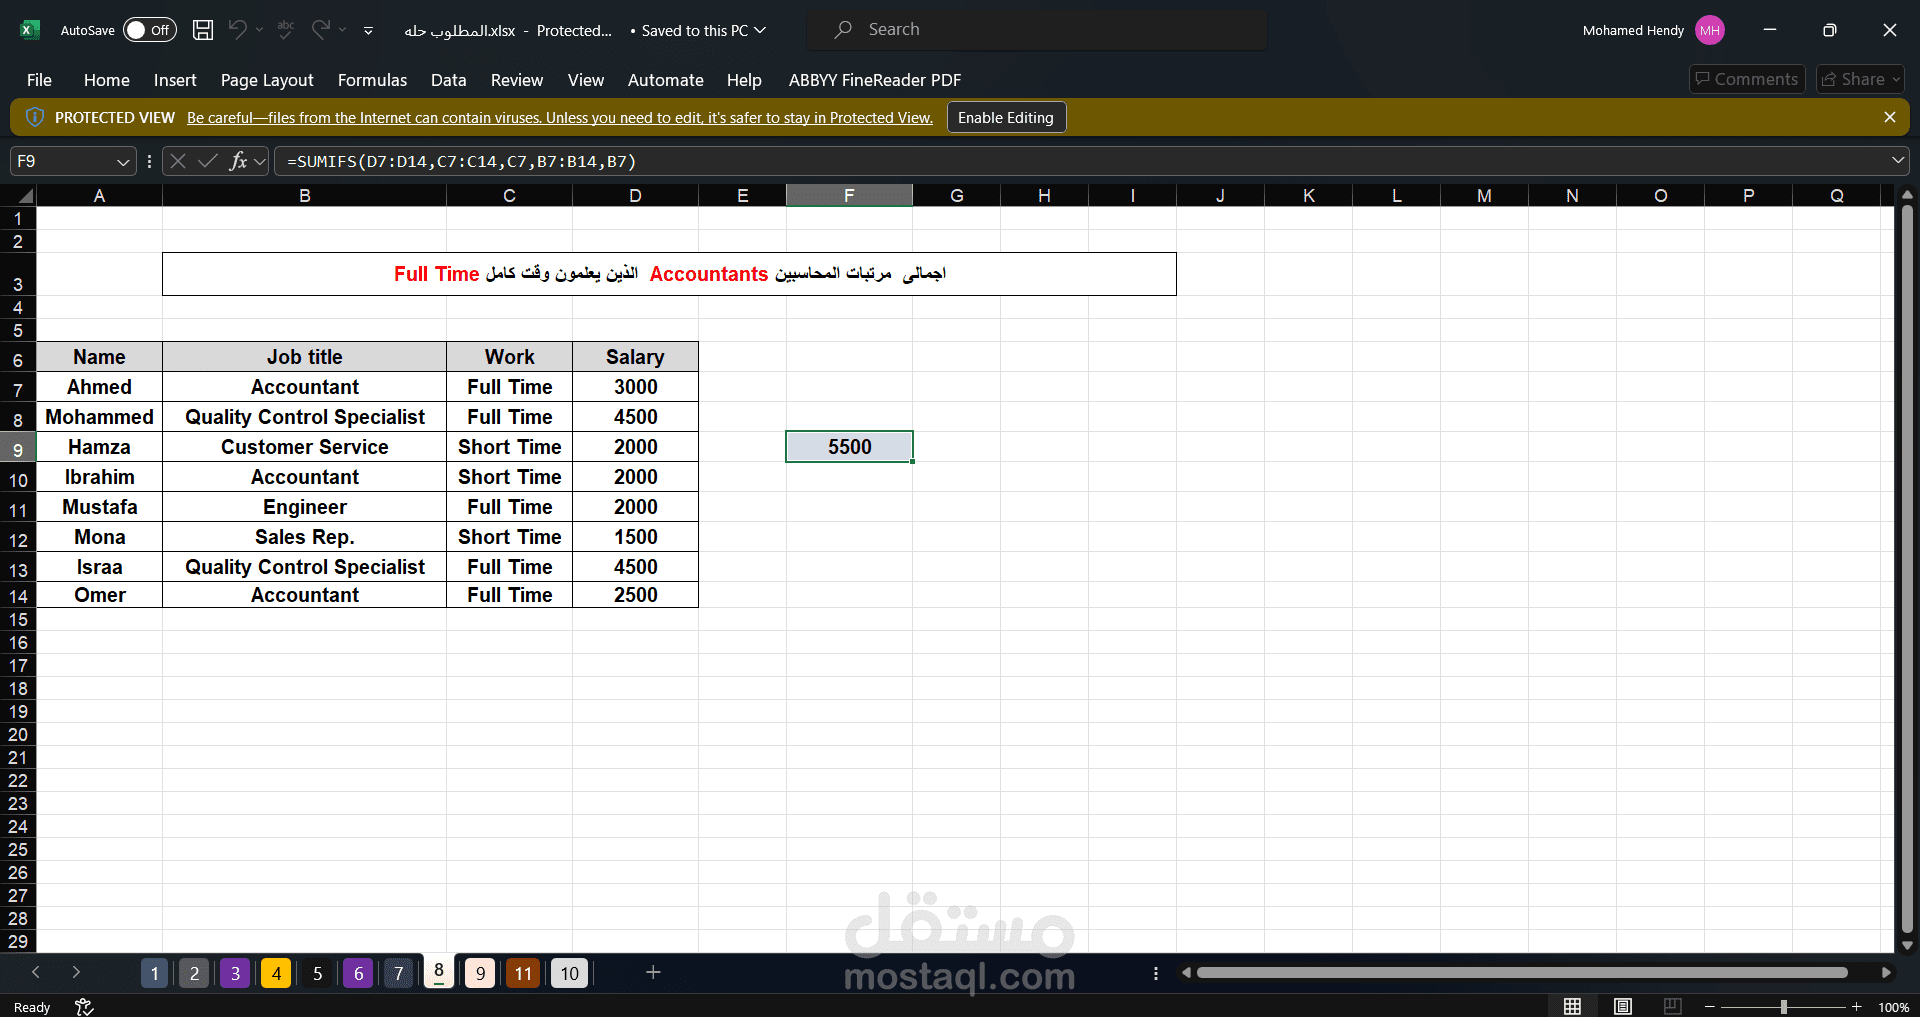Click the Save icon in Quick Access Toolbar

tap(202, 30)
